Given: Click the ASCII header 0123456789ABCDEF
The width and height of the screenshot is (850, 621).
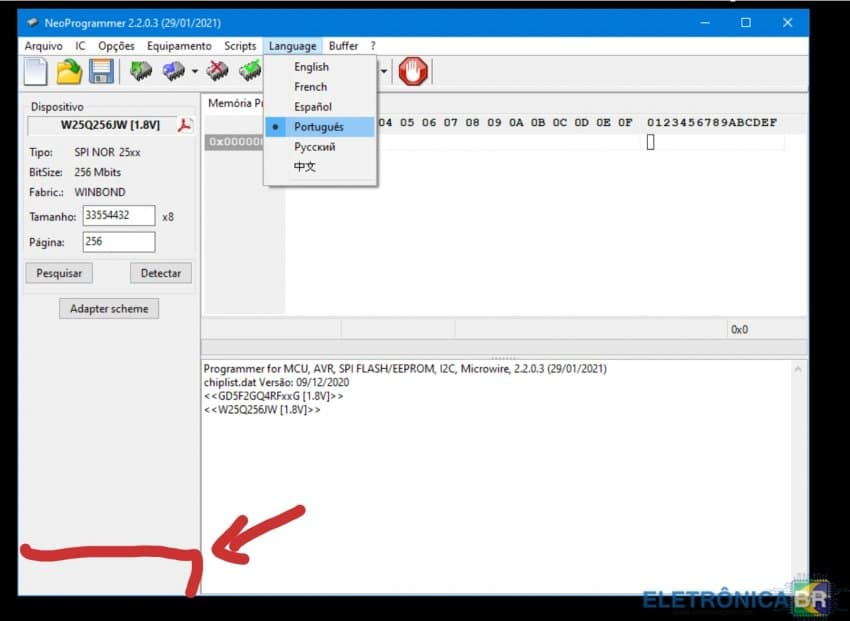Looking at the screenshot, I should pos(712,122).
